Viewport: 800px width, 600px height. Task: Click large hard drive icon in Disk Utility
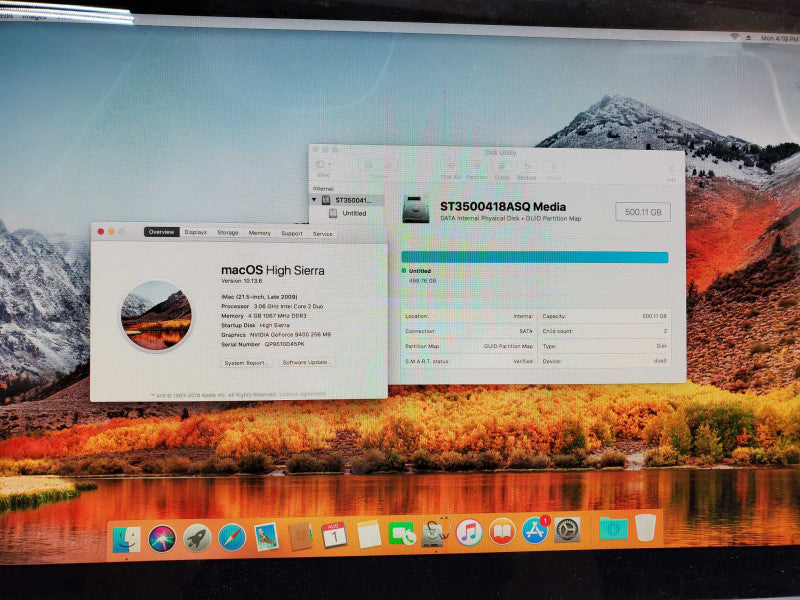(x=416, y=209)
